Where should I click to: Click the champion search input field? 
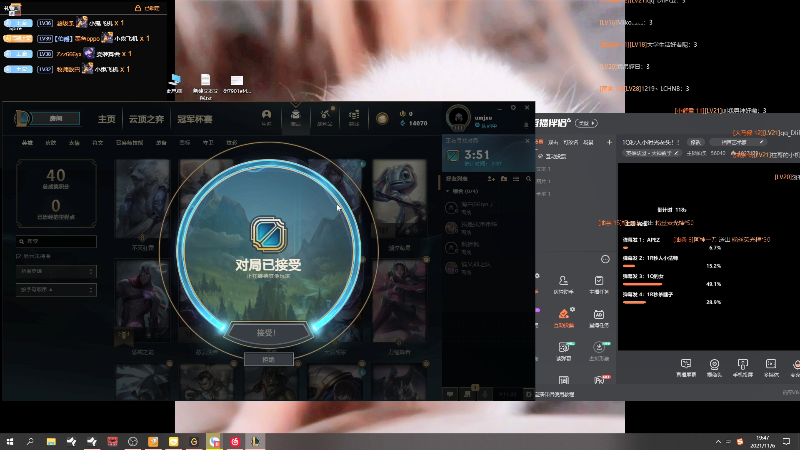(56, 241)
